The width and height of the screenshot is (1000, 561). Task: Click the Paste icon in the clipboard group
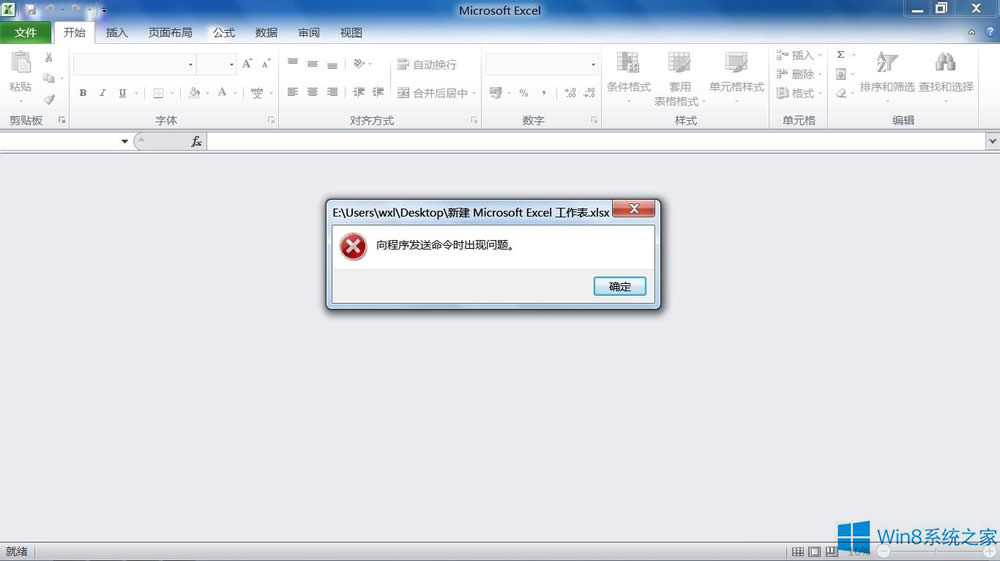20,64
